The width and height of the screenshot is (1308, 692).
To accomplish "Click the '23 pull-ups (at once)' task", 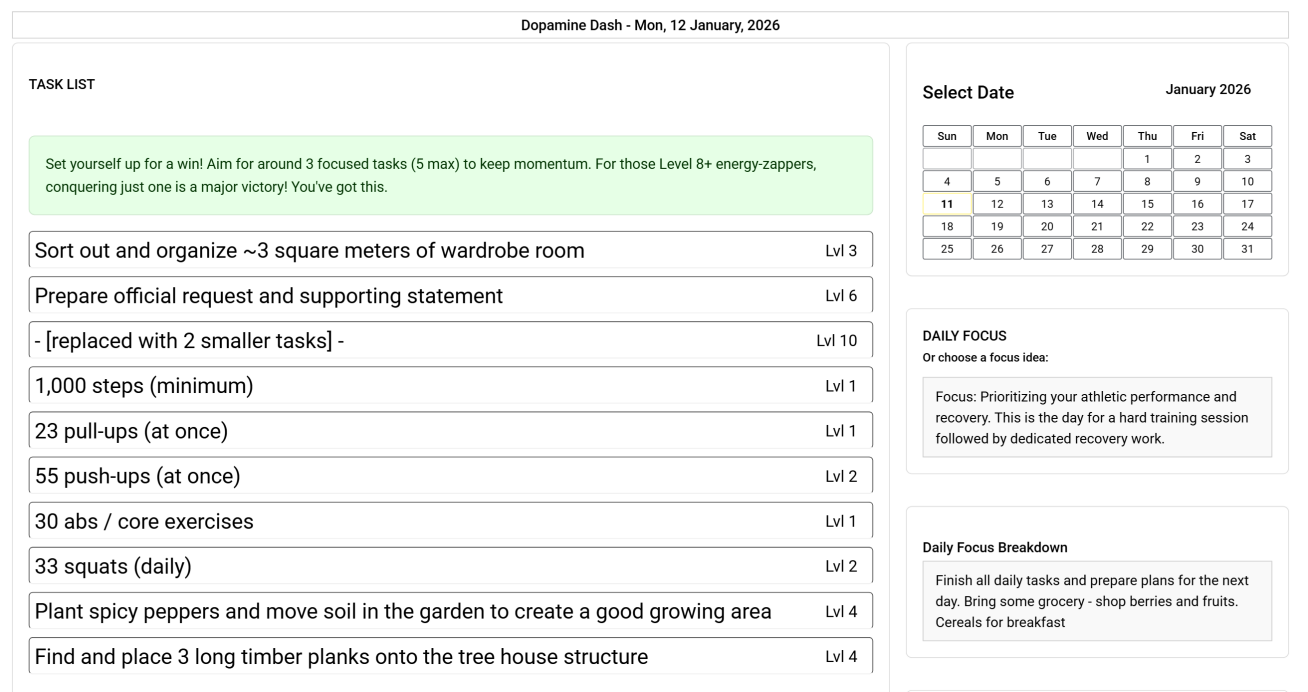I will (450, 431).
